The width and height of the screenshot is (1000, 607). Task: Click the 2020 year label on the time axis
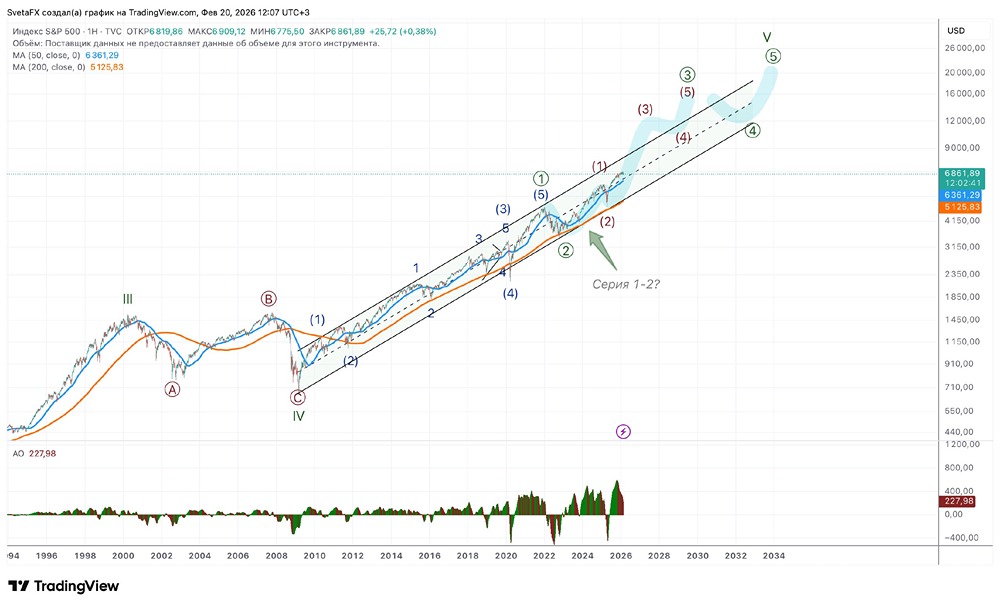tap(506, 555)
